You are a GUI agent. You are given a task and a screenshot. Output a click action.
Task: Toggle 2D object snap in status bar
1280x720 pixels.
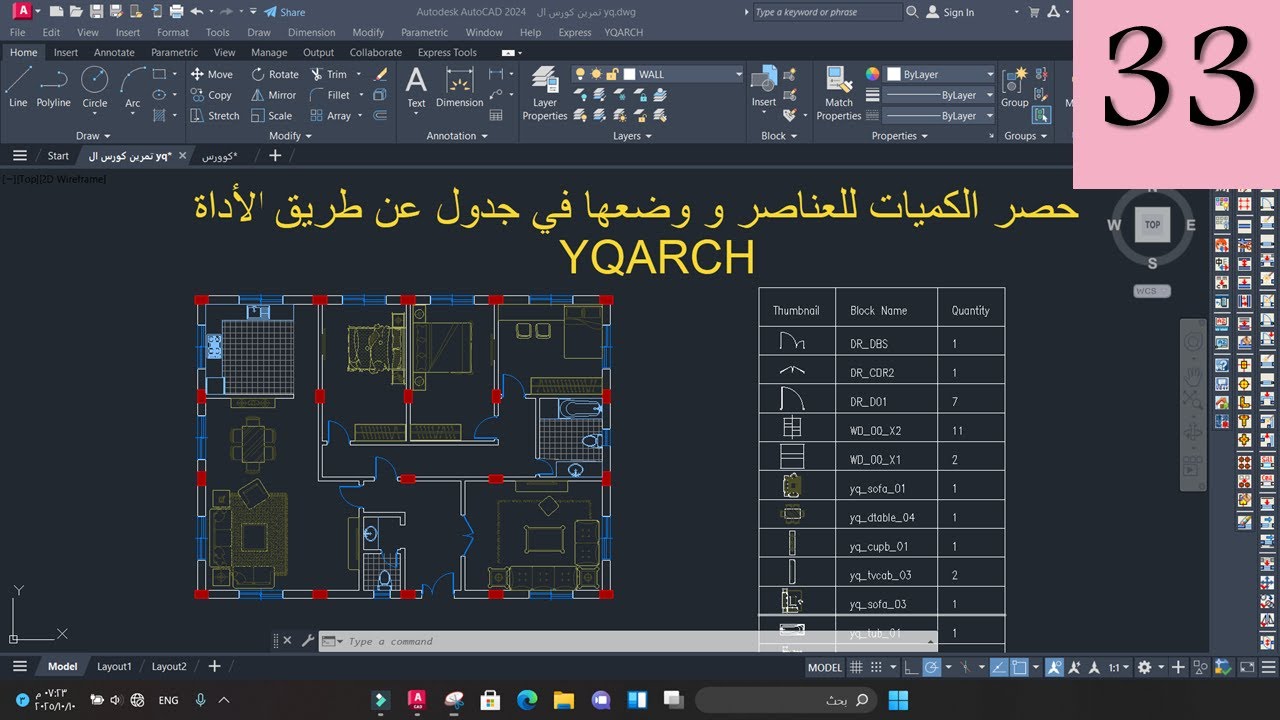[1019, 667]
